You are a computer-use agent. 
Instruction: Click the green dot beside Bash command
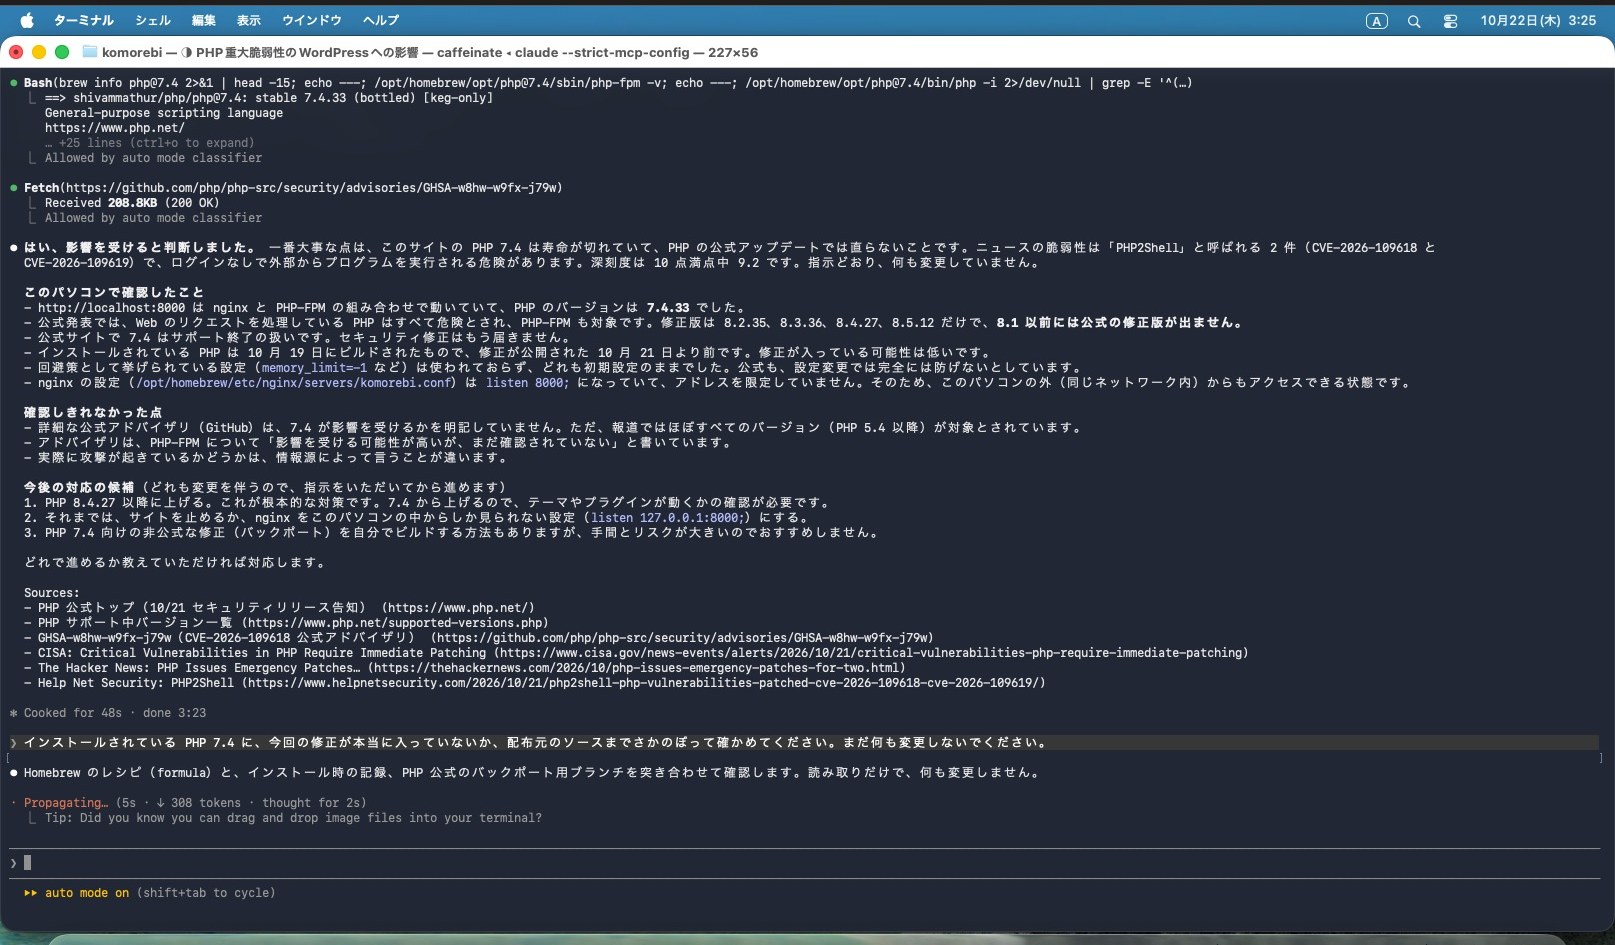pos(14,83)
